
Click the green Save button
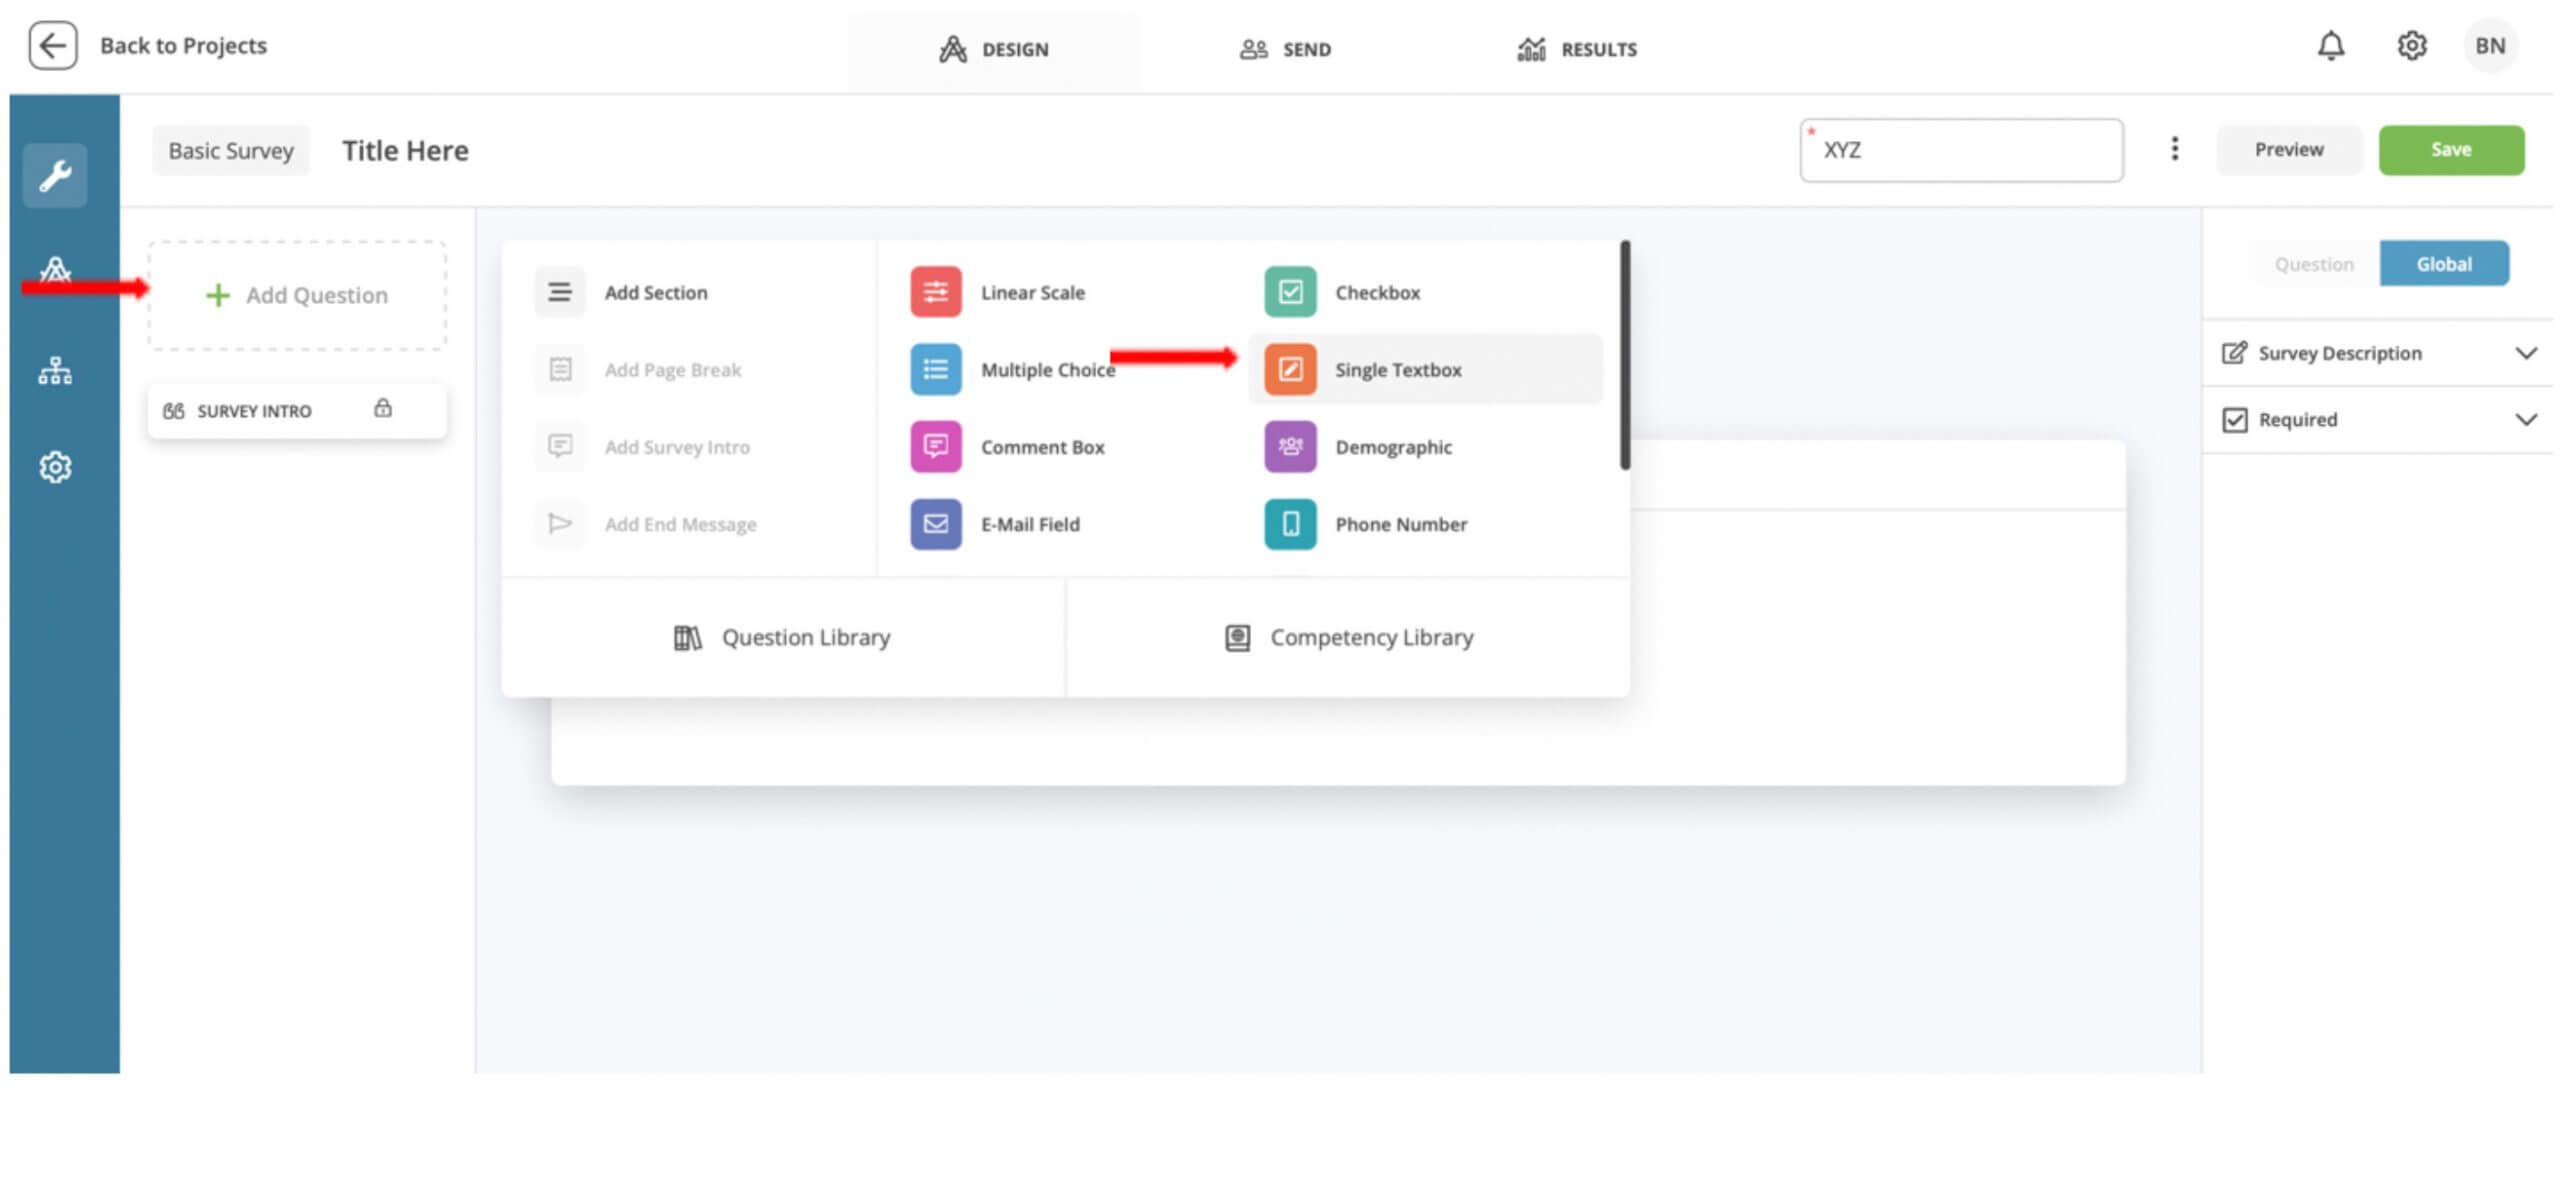2451,150
